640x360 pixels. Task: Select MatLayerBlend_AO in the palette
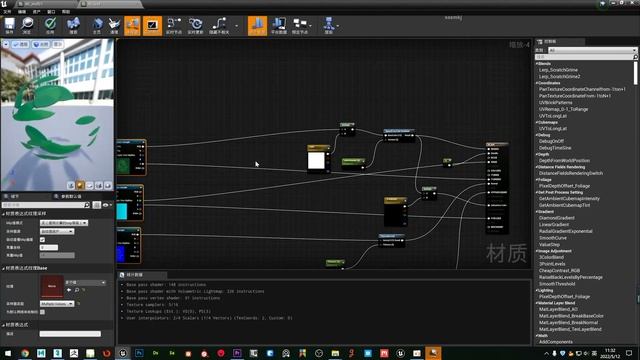[558, 309]
